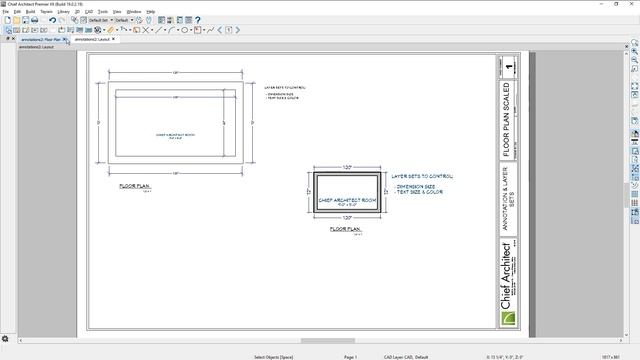Open the File menu
The height and width of the screenshot is (360, 640).
[x=6, y=12]
